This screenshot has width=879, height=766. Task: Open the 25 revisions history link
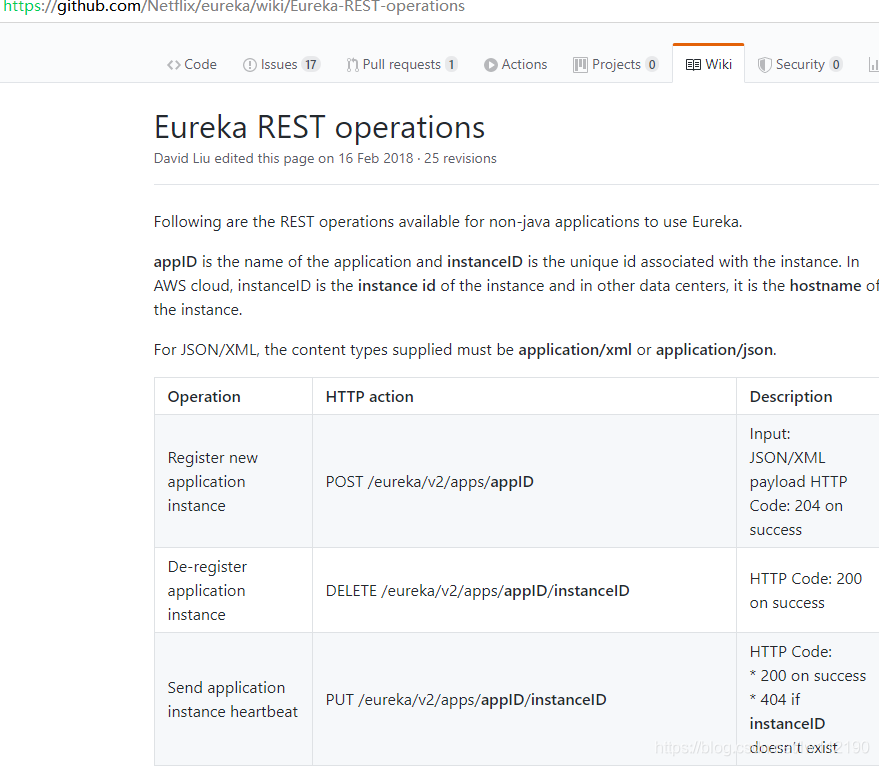[x=460, y=159]
